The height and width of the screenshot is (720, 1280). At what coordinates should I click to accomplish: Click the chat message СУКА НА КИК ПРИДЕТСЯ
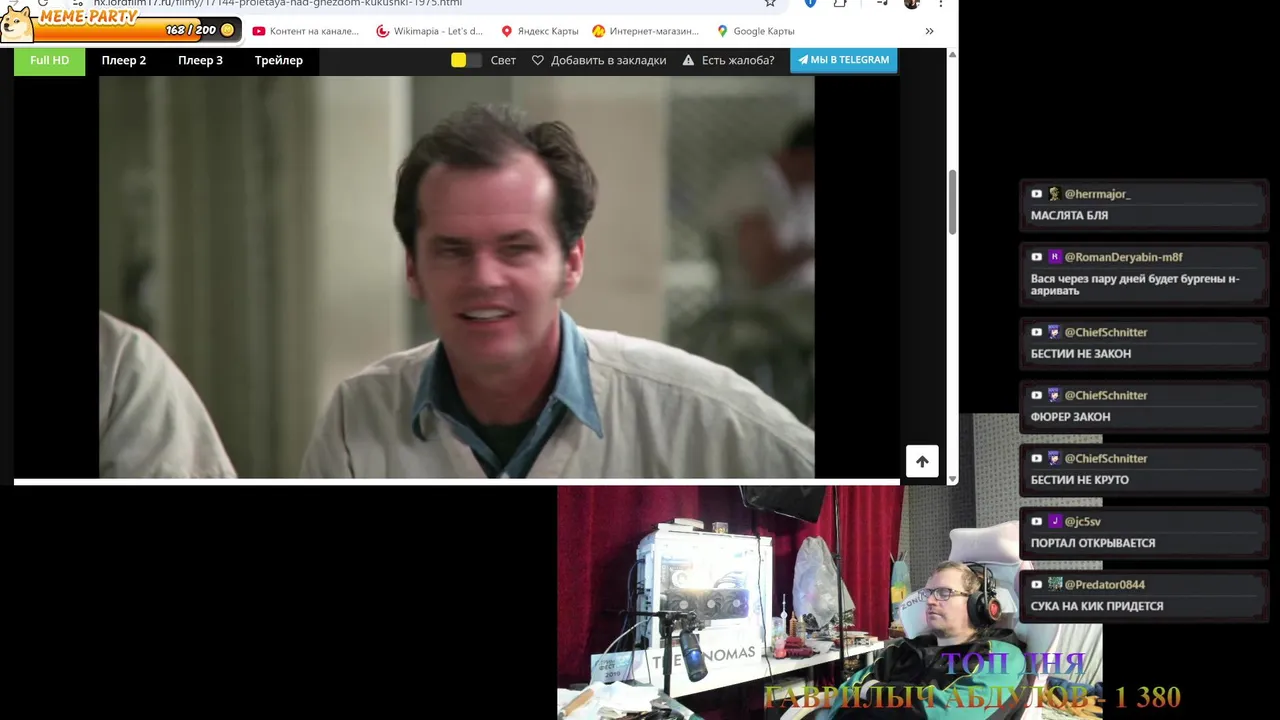(x=1097, y=606)
